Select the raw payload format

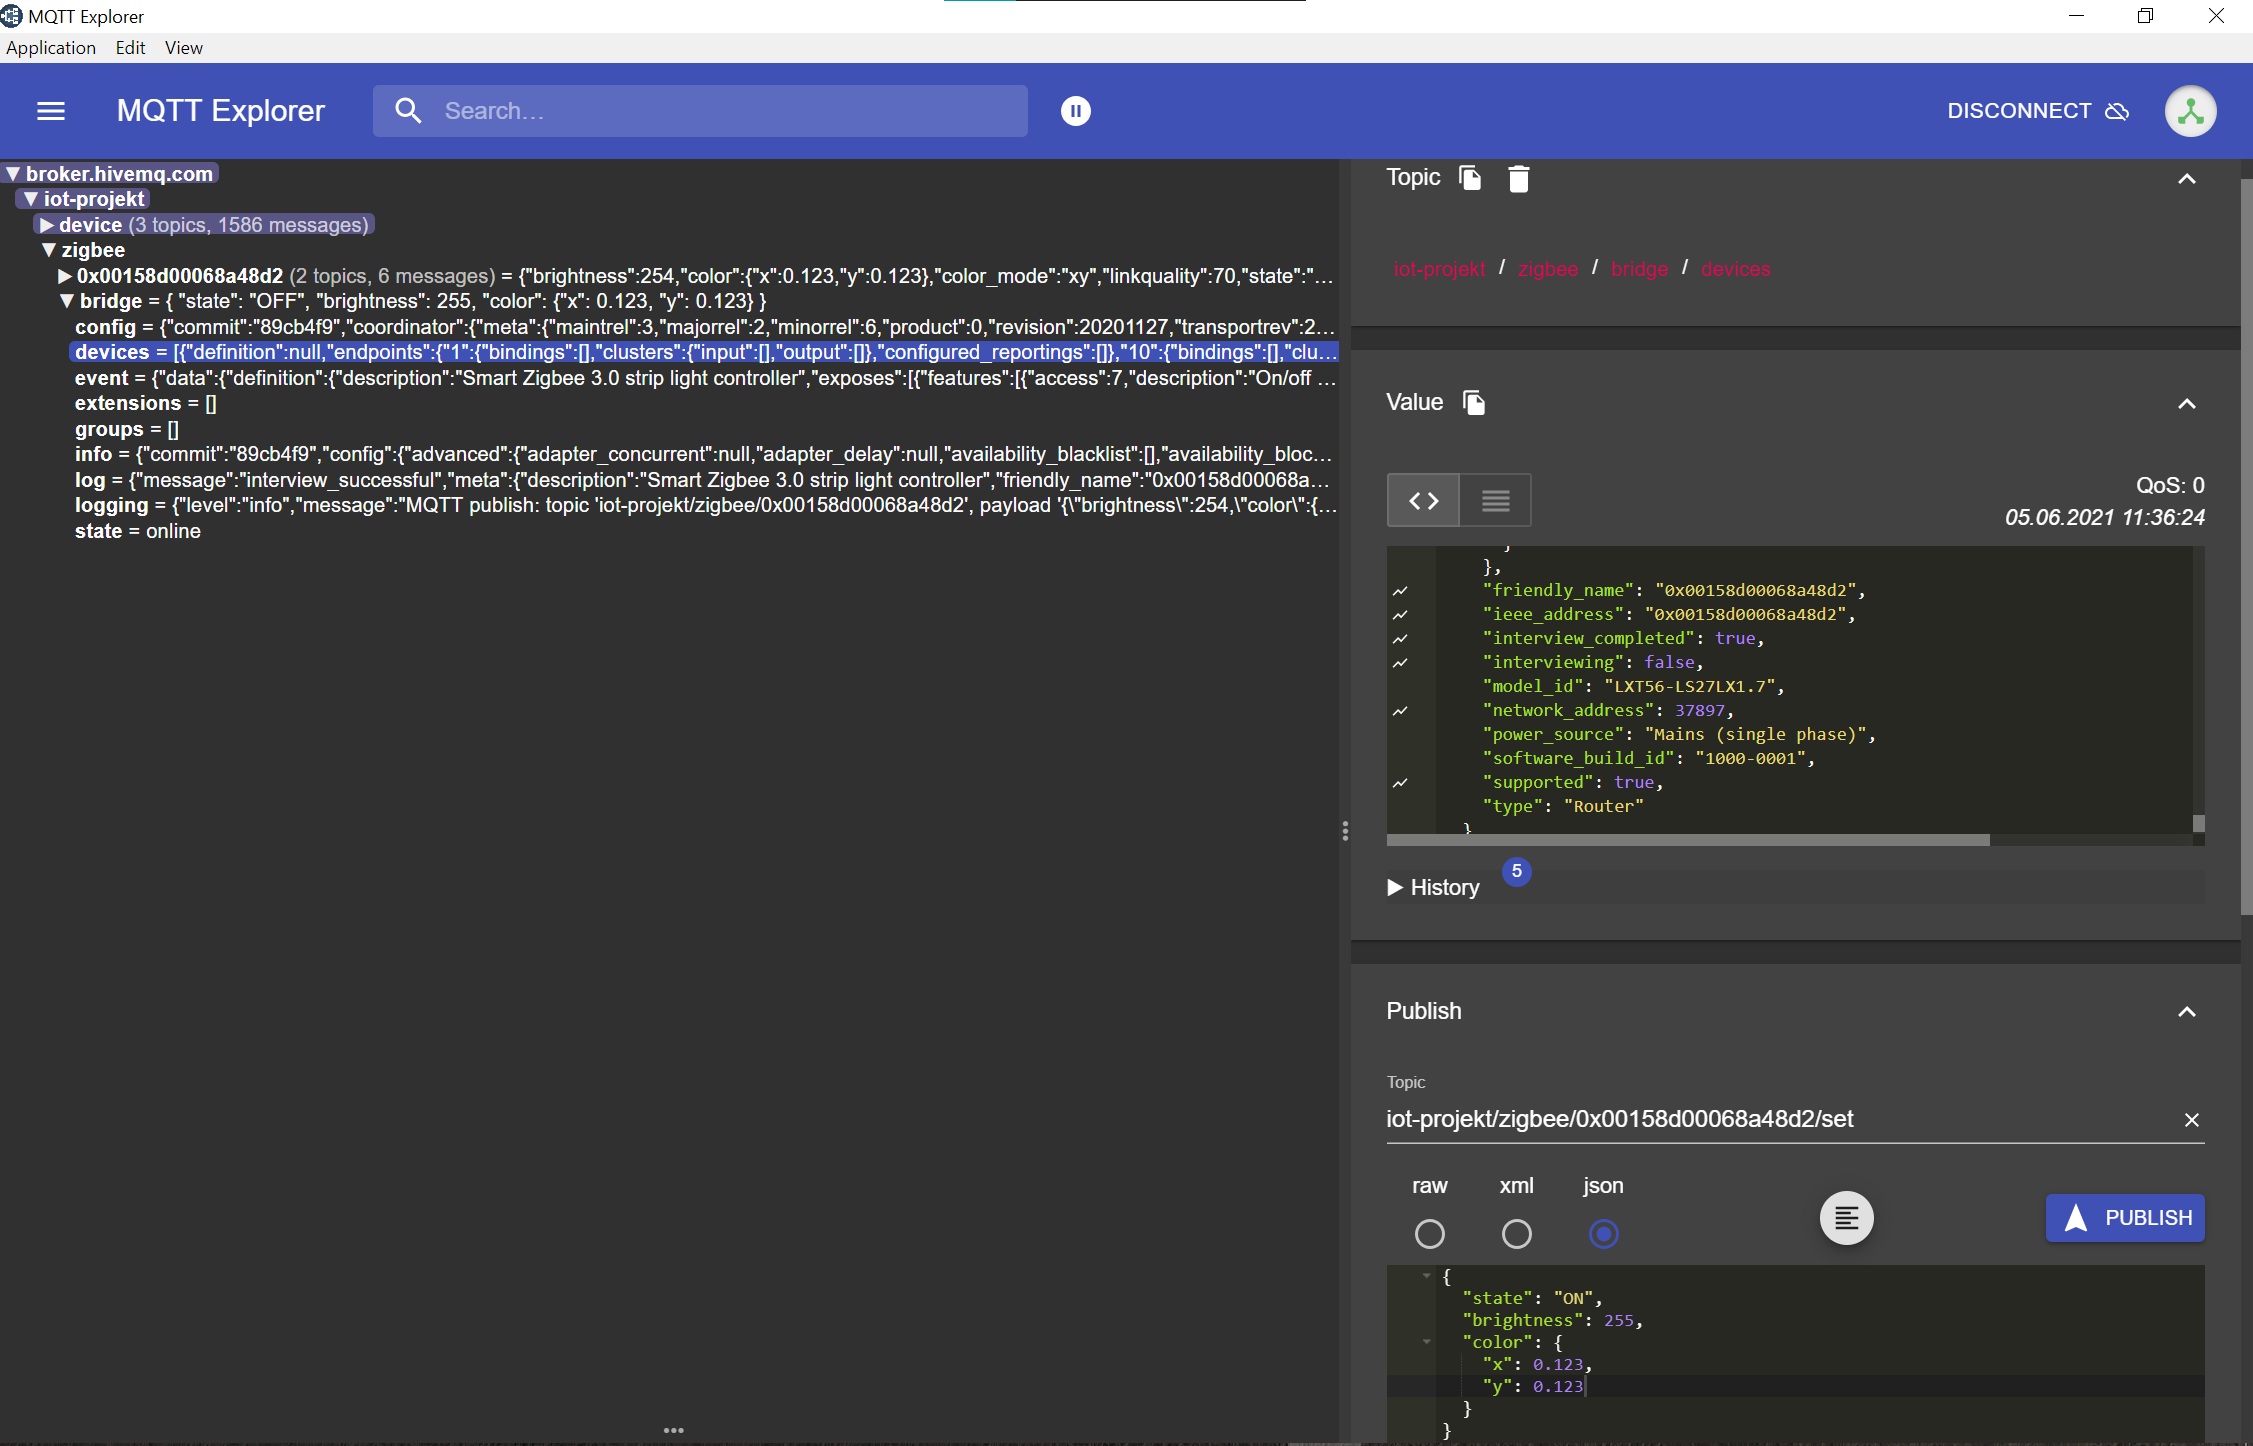[1429, 1234]
